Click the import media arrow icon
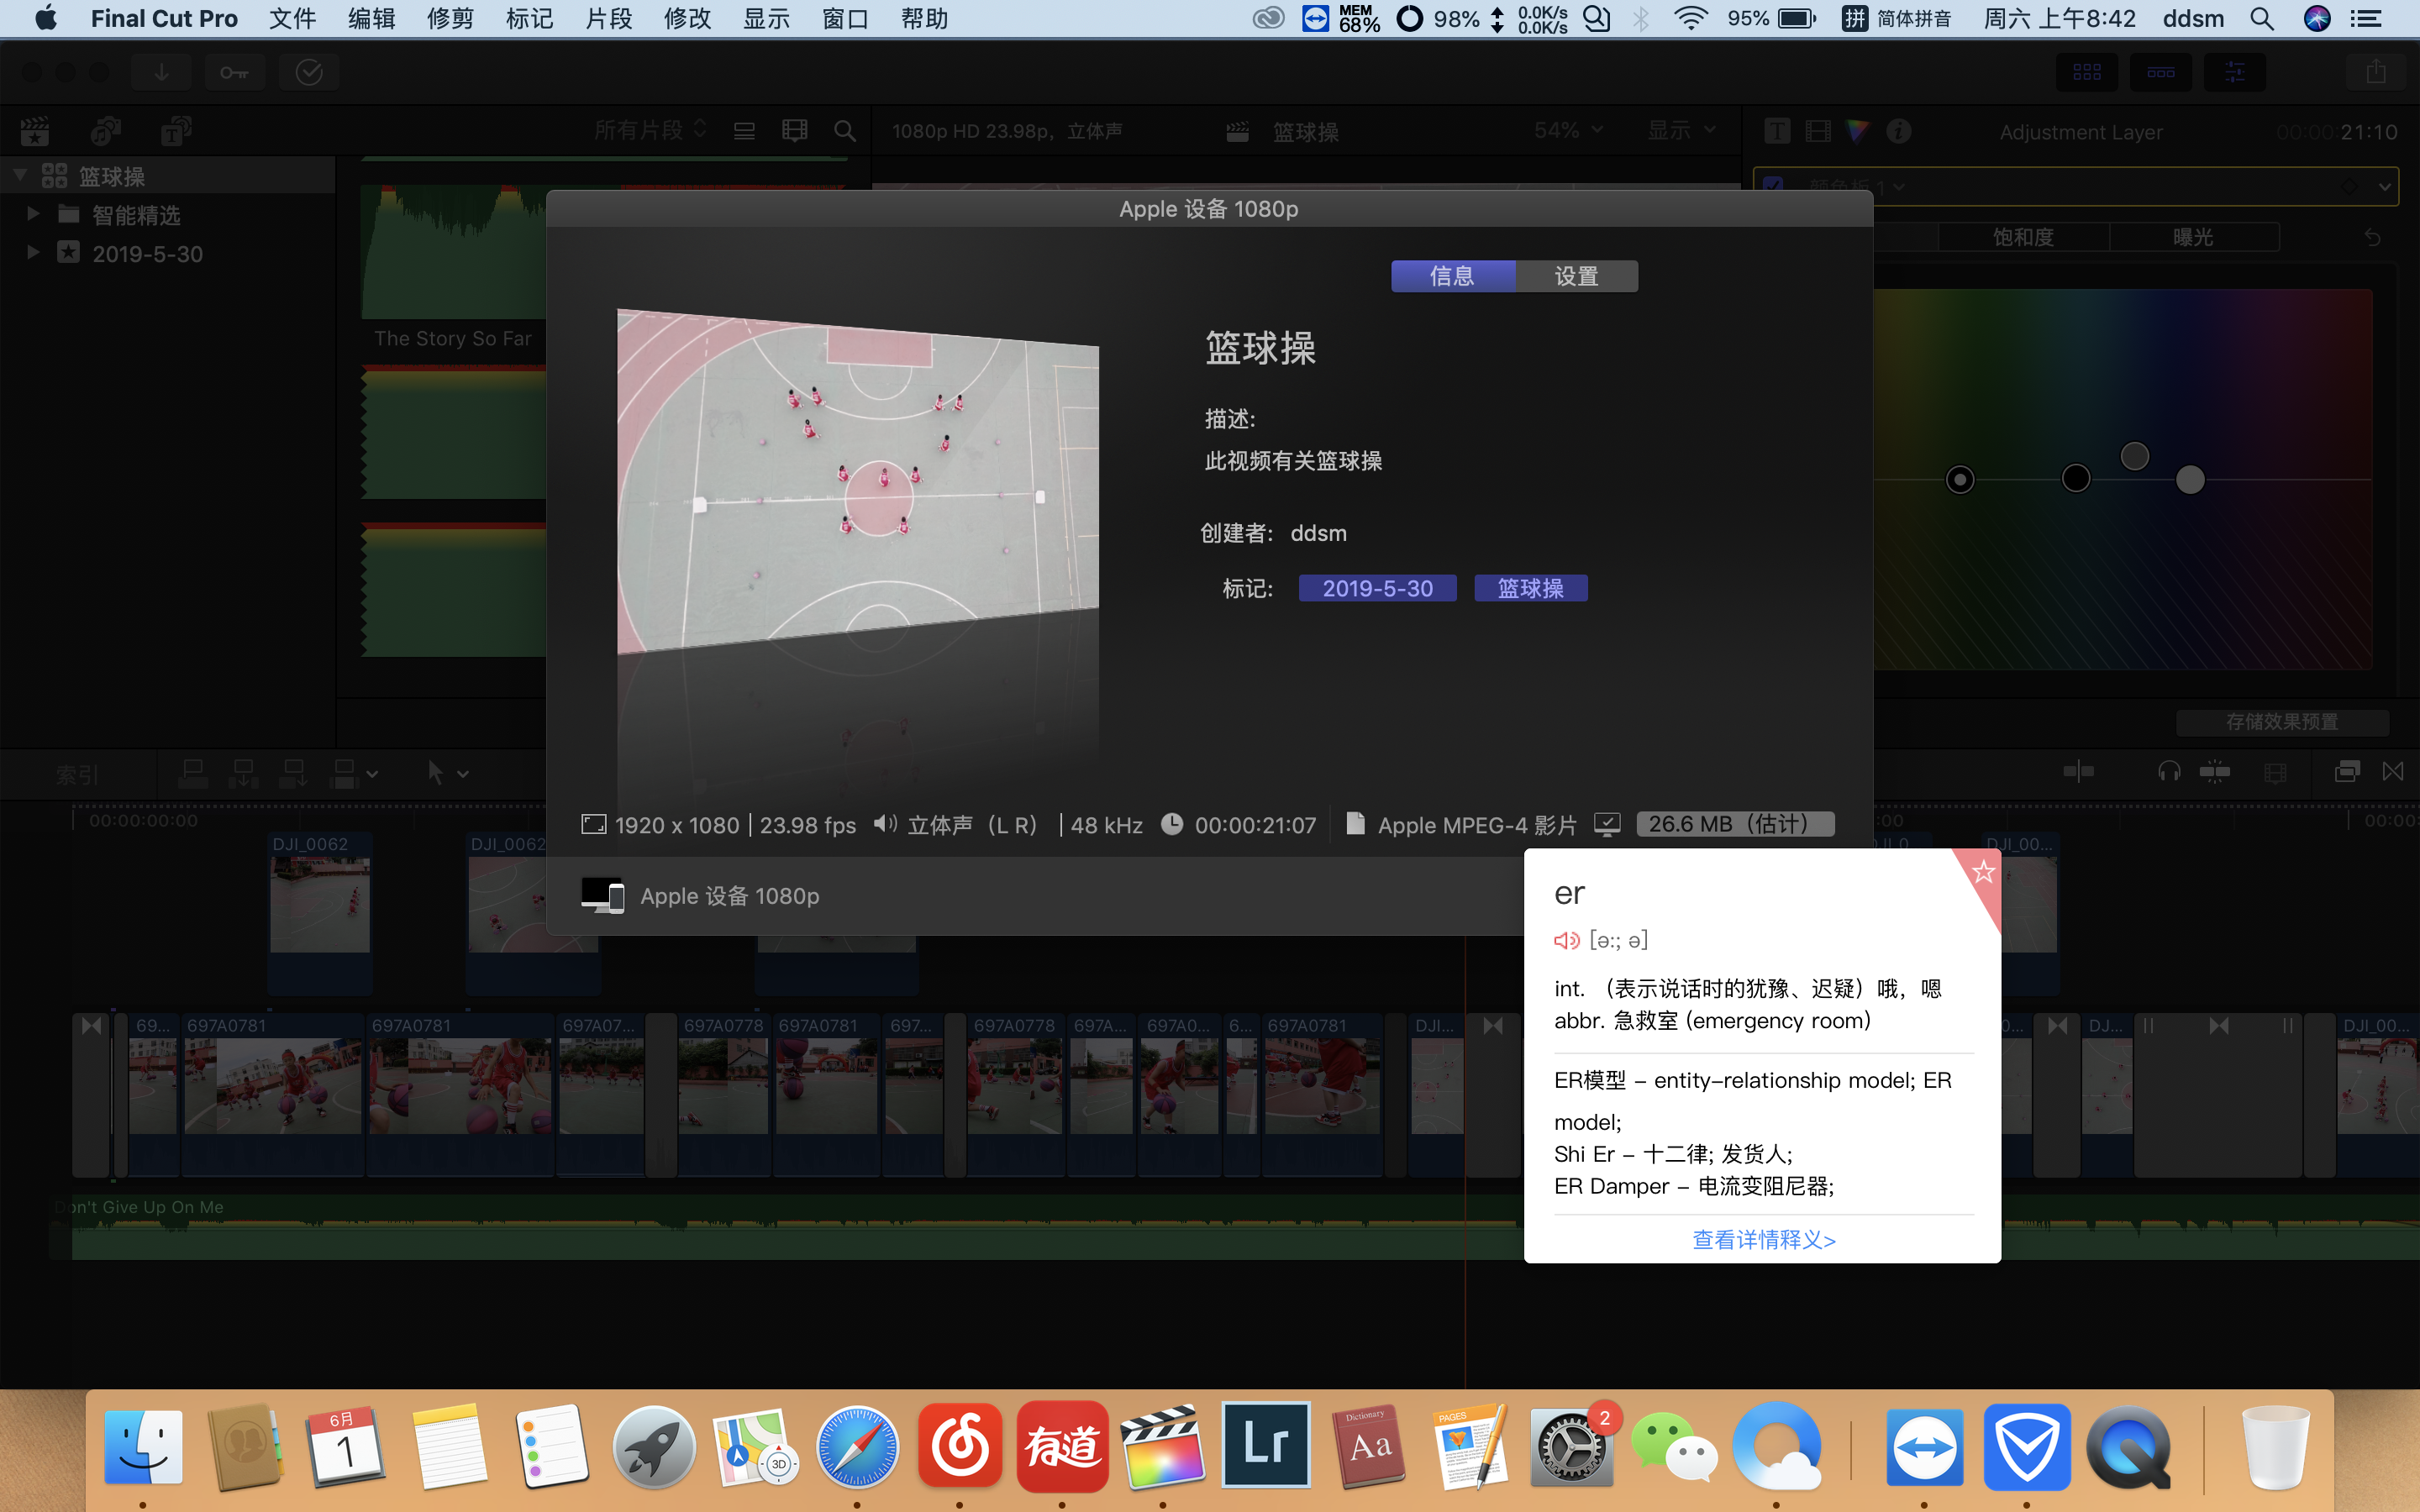2420x1512 pixels. [x=161, y=72]
